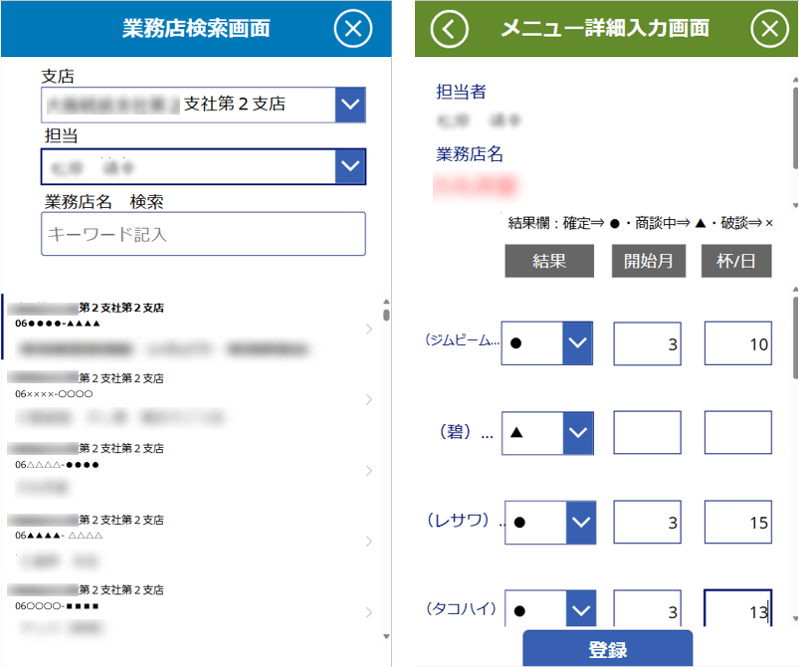This screenshot has height=667, width=799.
Task: Open the result dropdown for ジムビーム row
Action: (x=577, y=343)
